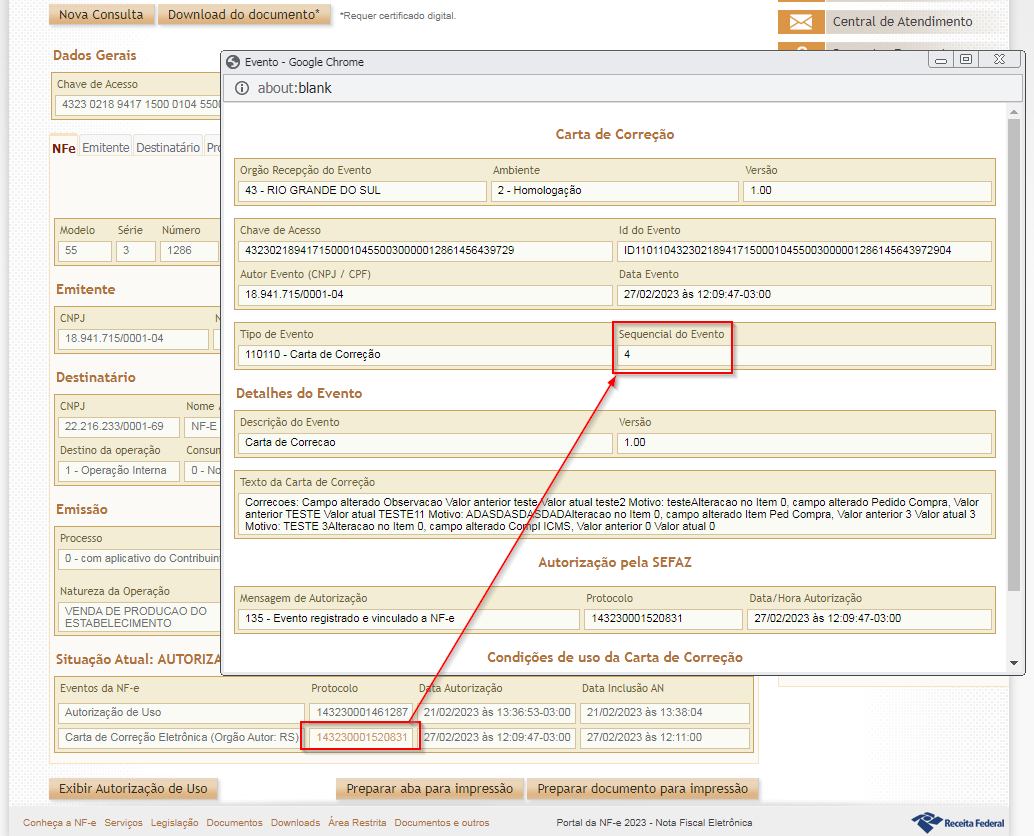Click the Id do Evento value
Viewport: 1034px width, 836px height.
coord(804,251)
